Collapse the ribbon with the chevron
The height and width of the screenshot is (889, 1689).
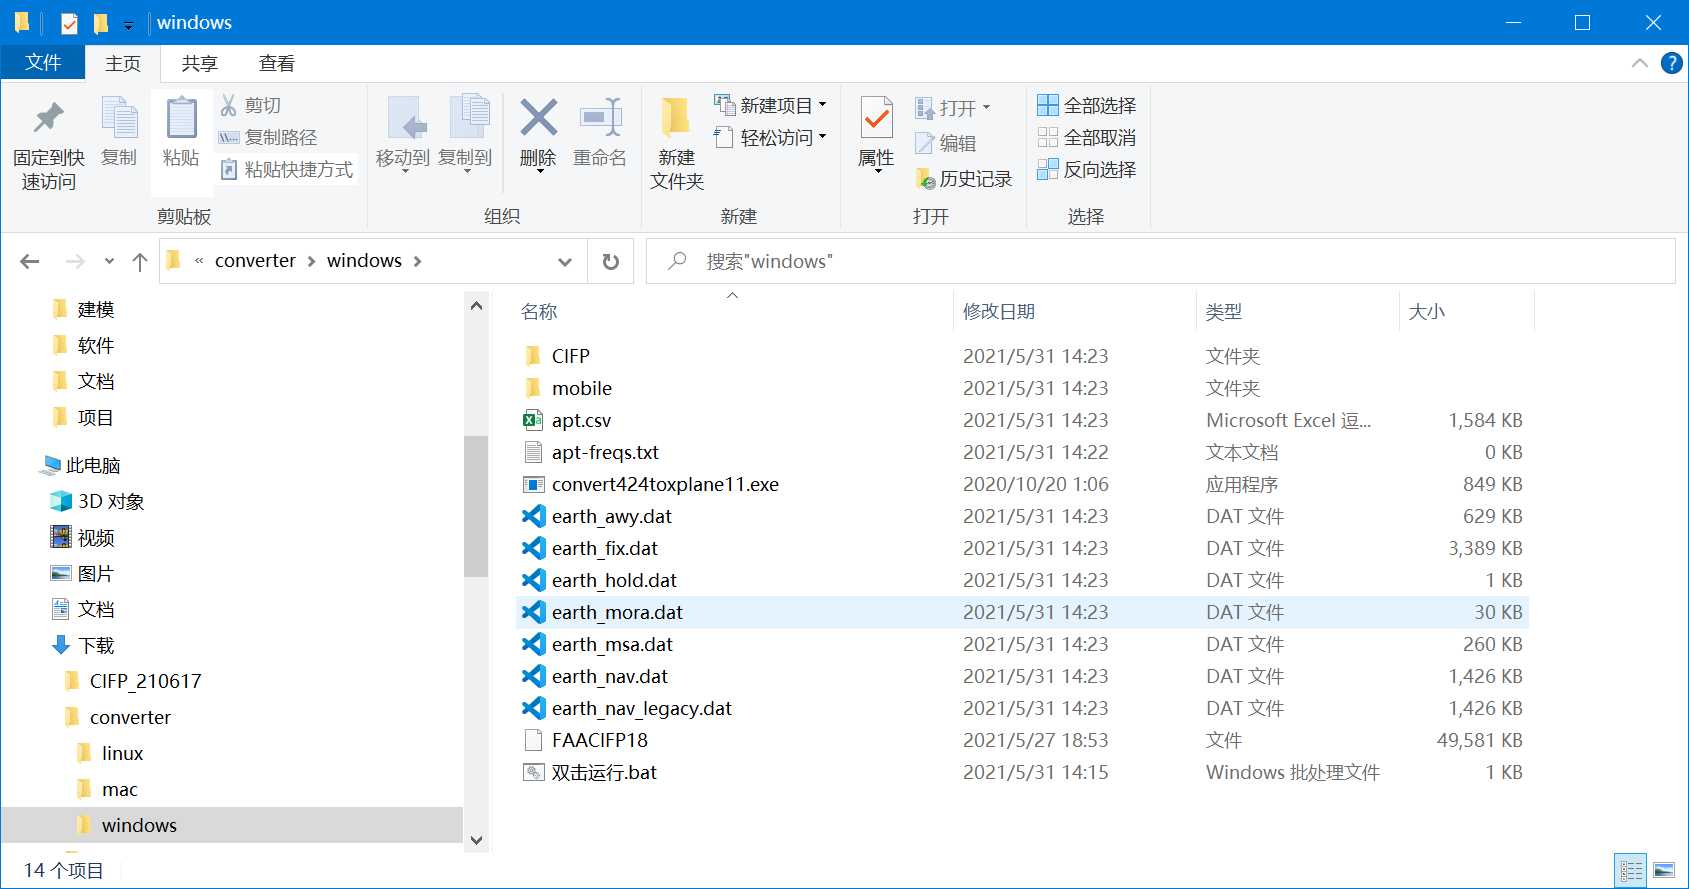[x=1640, y=63]
